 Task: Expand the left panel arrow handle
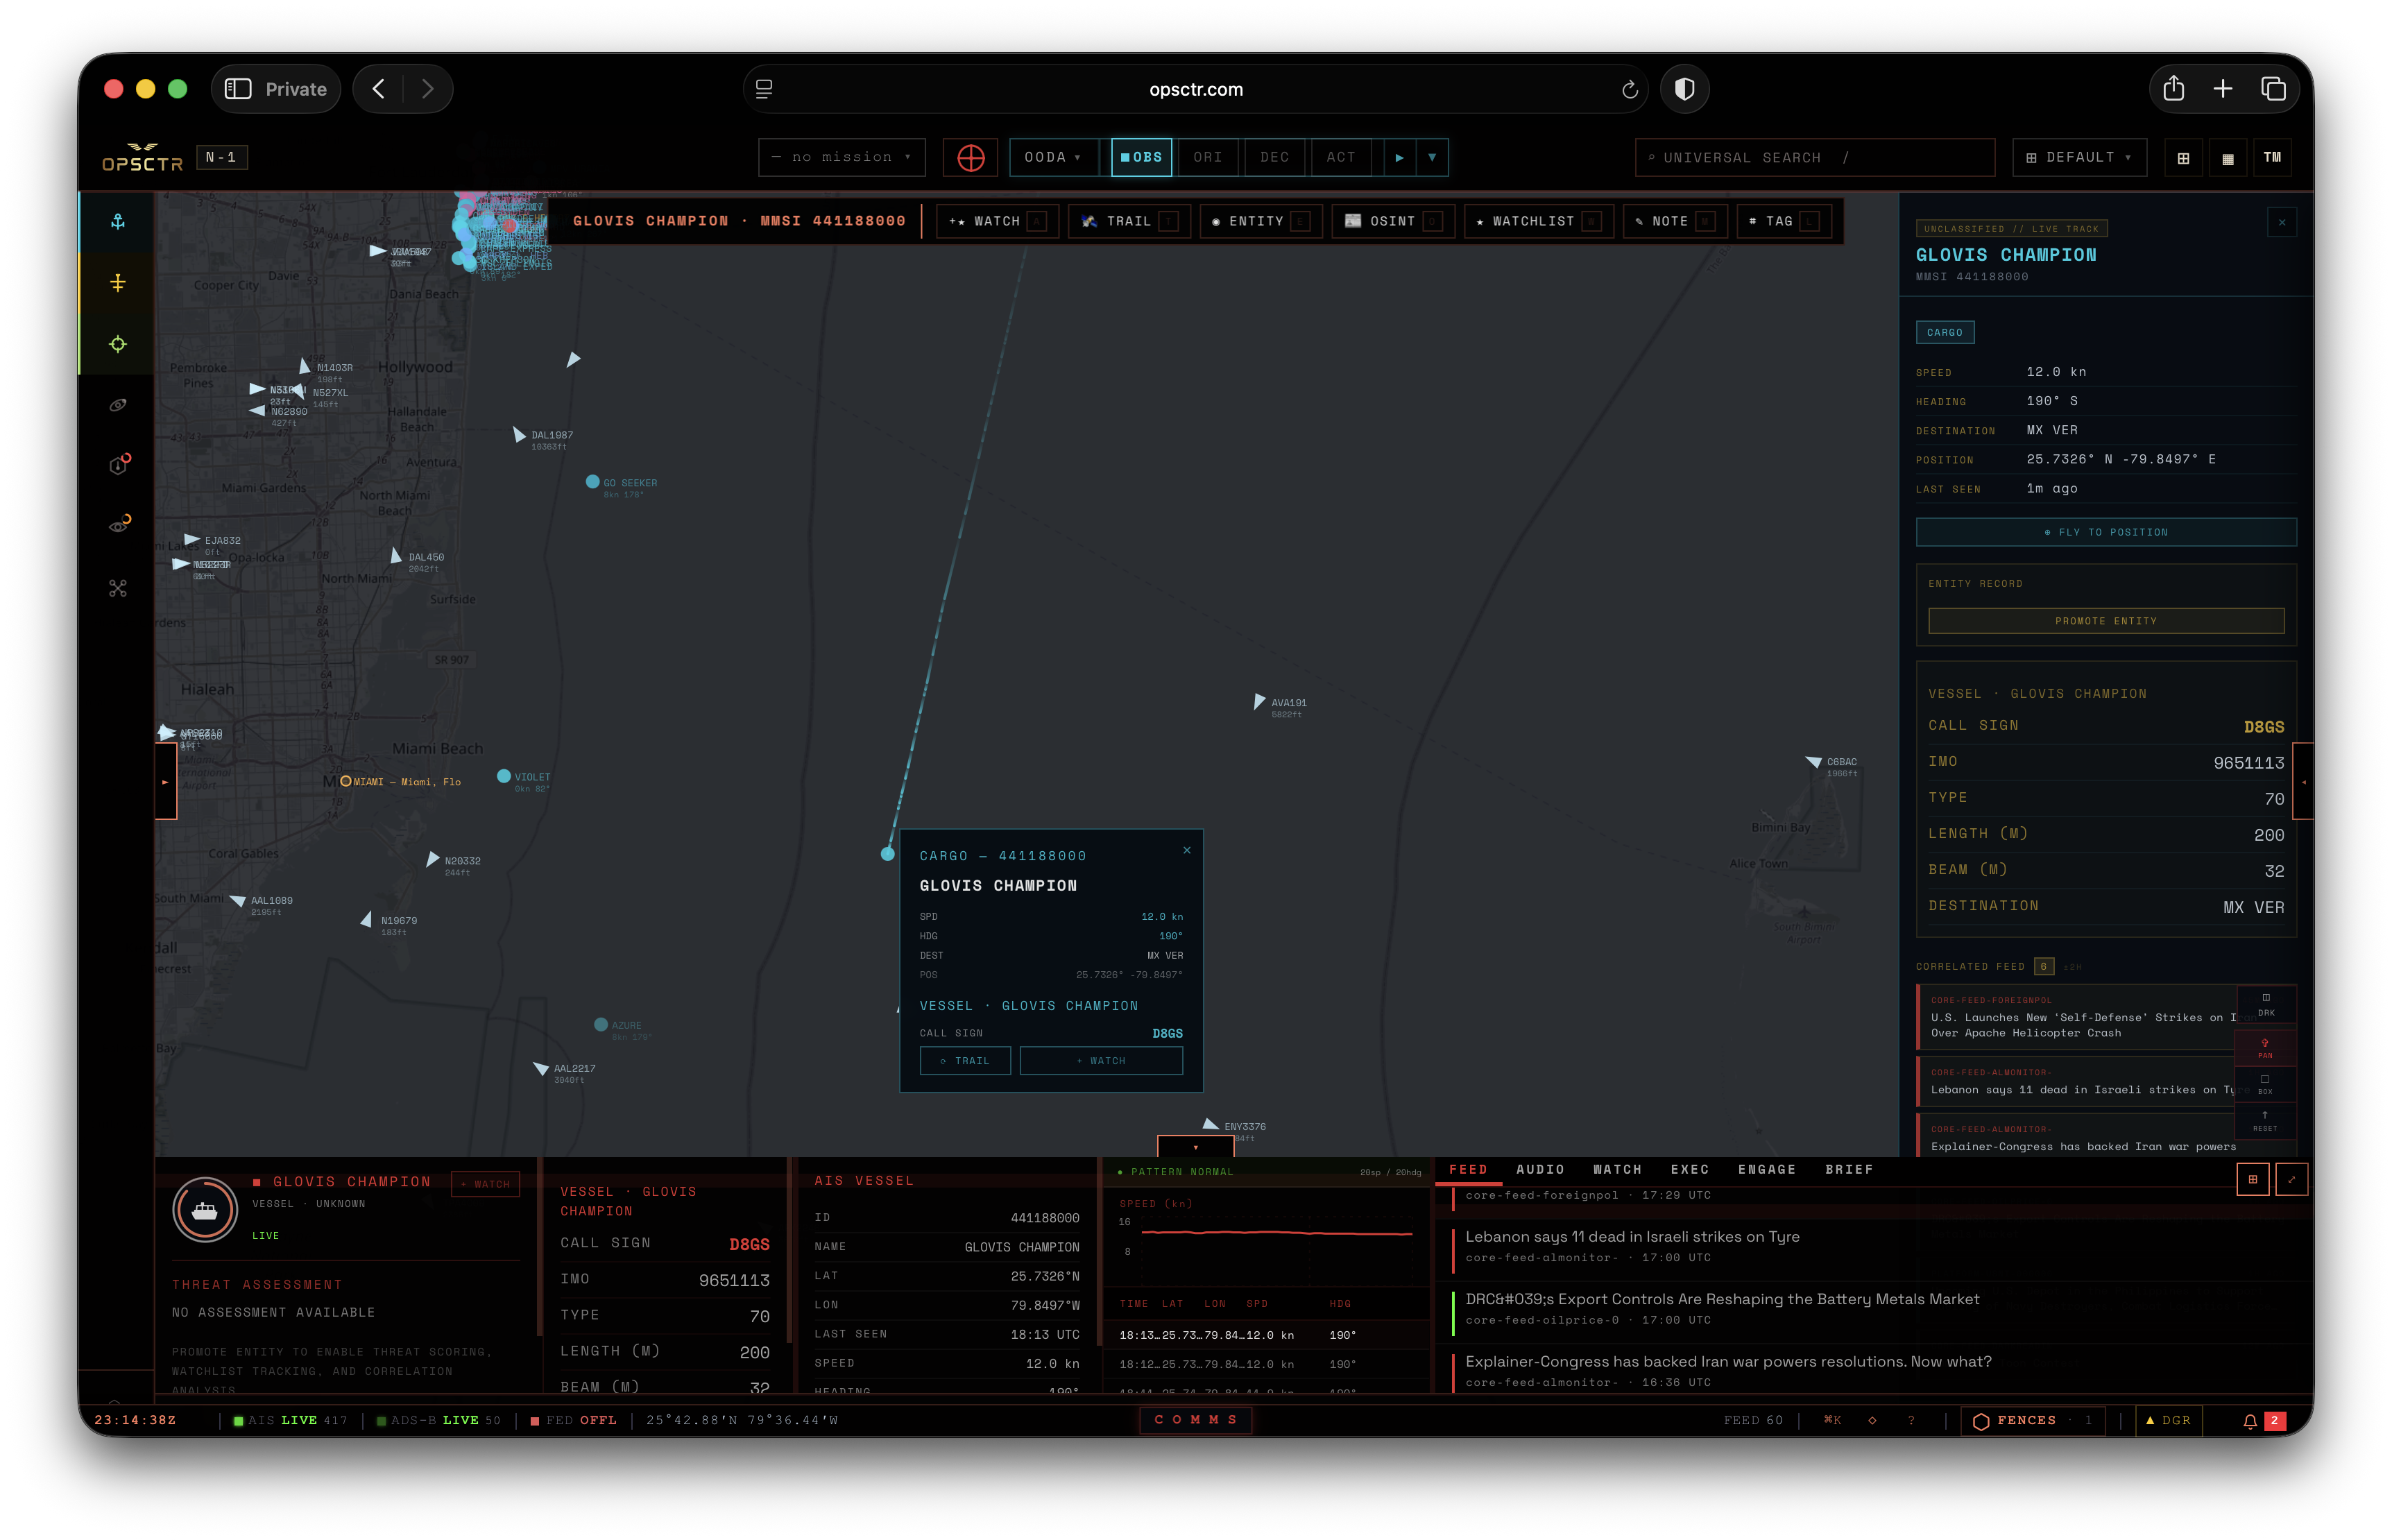click(165, 782)
